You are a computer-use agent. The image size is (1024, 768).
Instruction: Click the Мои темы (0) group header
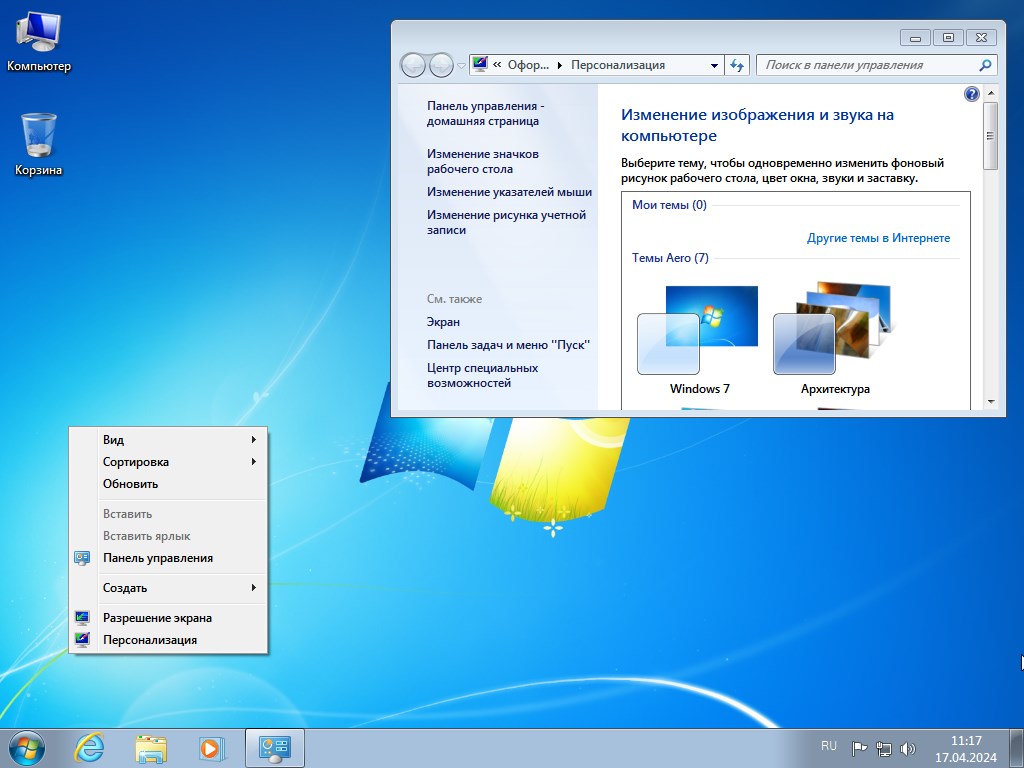click(x=669, y=205)
